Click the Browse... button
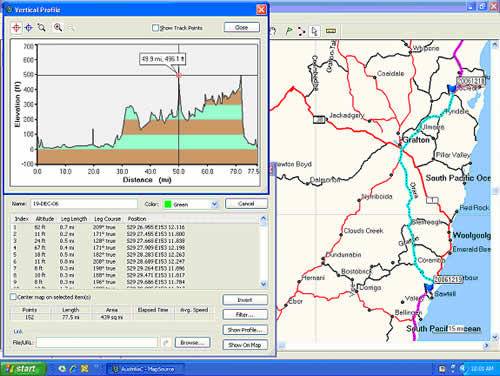This screenshot has height=376, width=500. pyautogui.click(x=192, y=342)
